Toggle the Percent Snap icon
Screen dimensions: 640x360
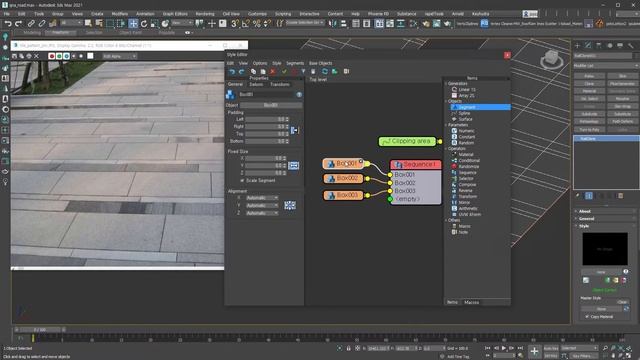[x=256, y=24]
